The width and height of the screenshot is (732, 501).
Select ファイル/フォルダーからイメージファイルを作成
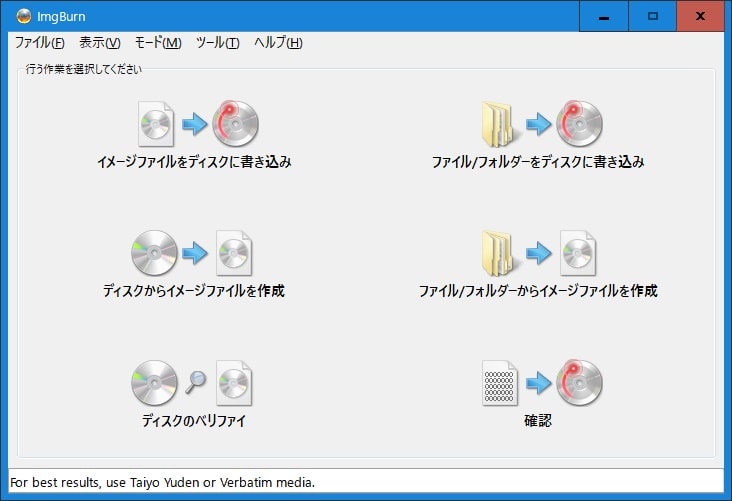[x=538, y=291]
